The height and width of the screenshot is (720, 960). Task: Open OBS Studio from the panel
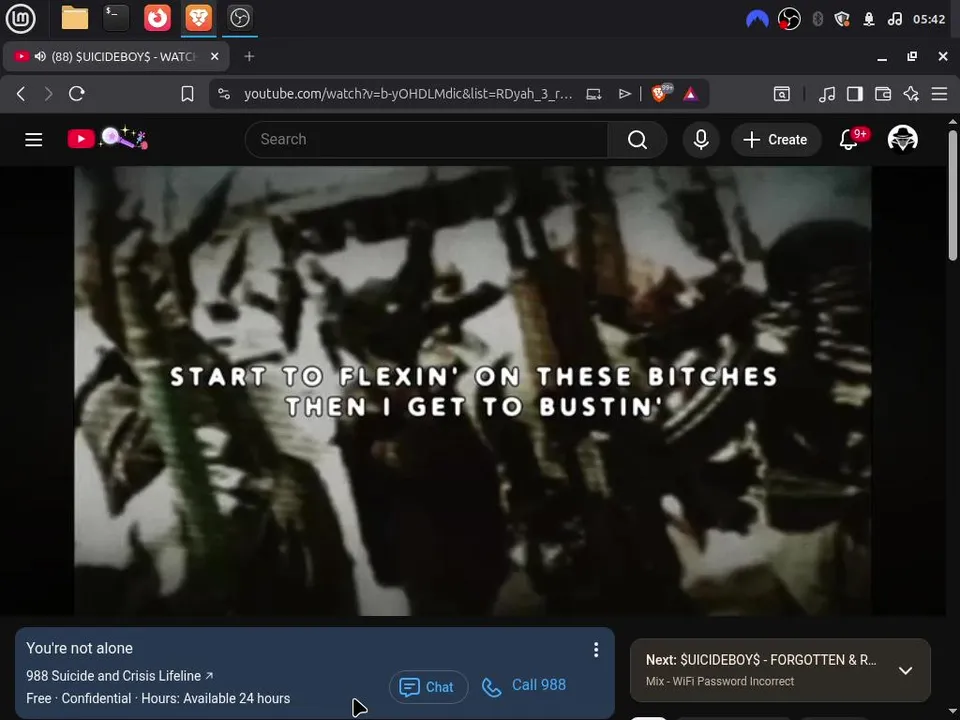(x=239, y=18)
